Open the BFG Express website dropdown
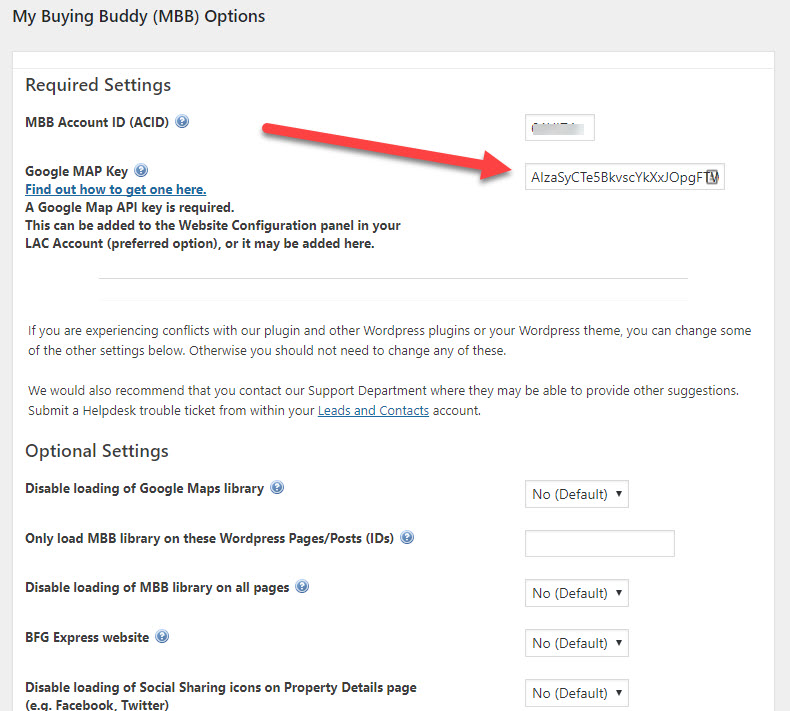 click(576, 643)
